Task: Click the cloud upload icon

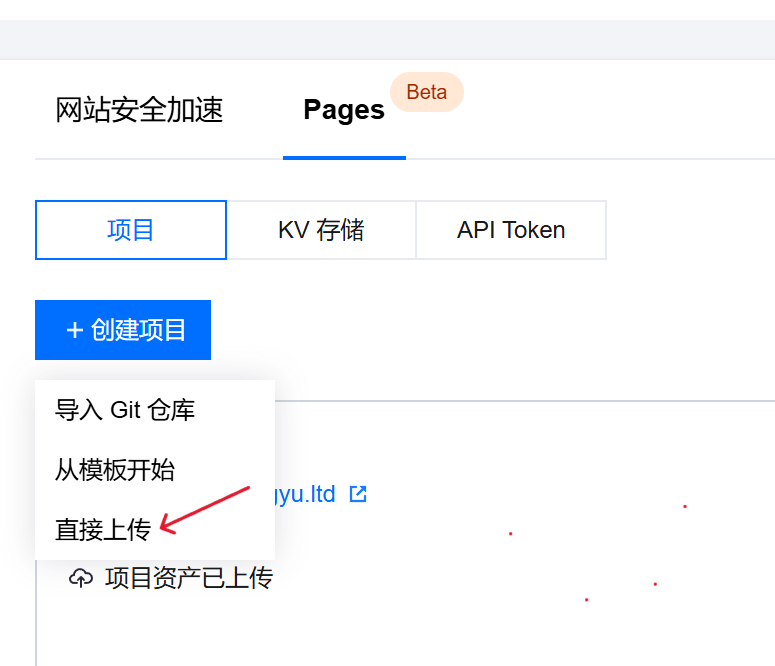Action: 81,578
